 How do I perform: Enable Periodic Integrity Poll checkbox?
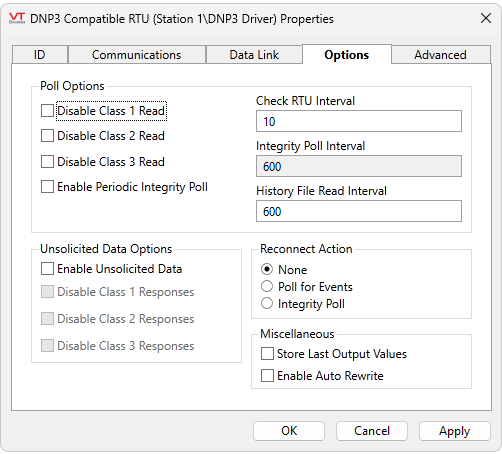coord(47,187)
